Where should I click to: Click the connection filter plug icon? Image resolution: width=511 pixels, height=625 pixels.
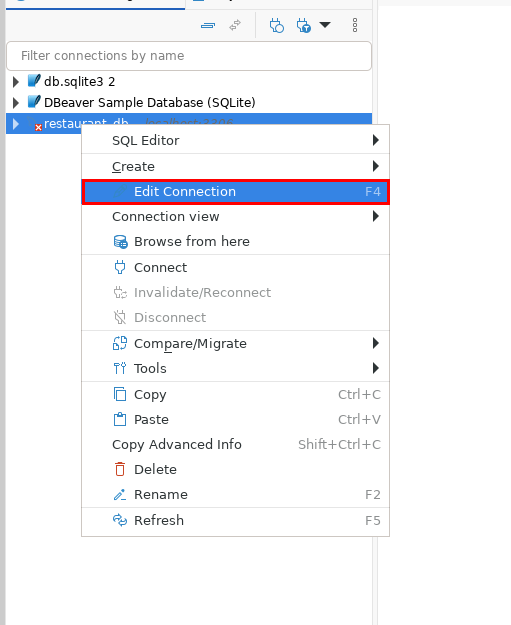coord(304,26)
